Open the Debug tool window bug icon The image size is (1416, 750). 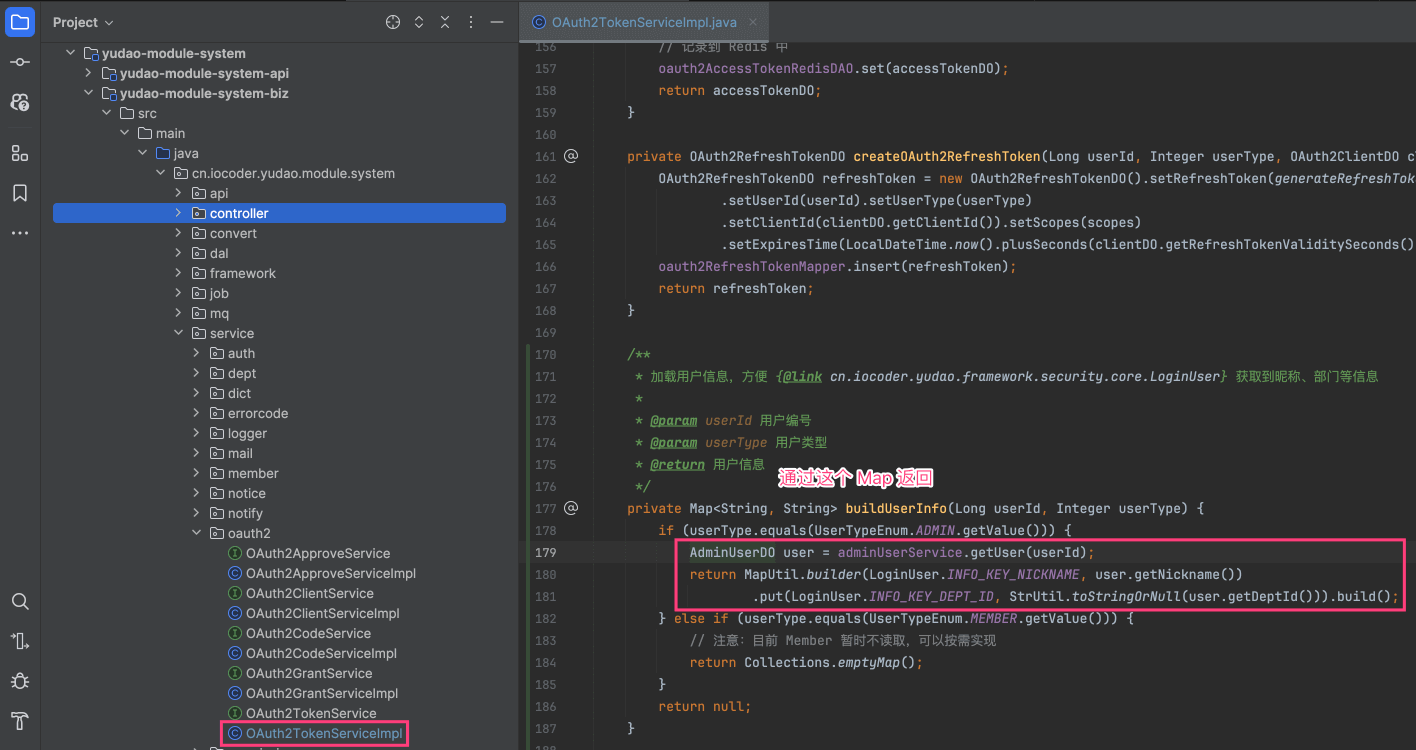21,681
